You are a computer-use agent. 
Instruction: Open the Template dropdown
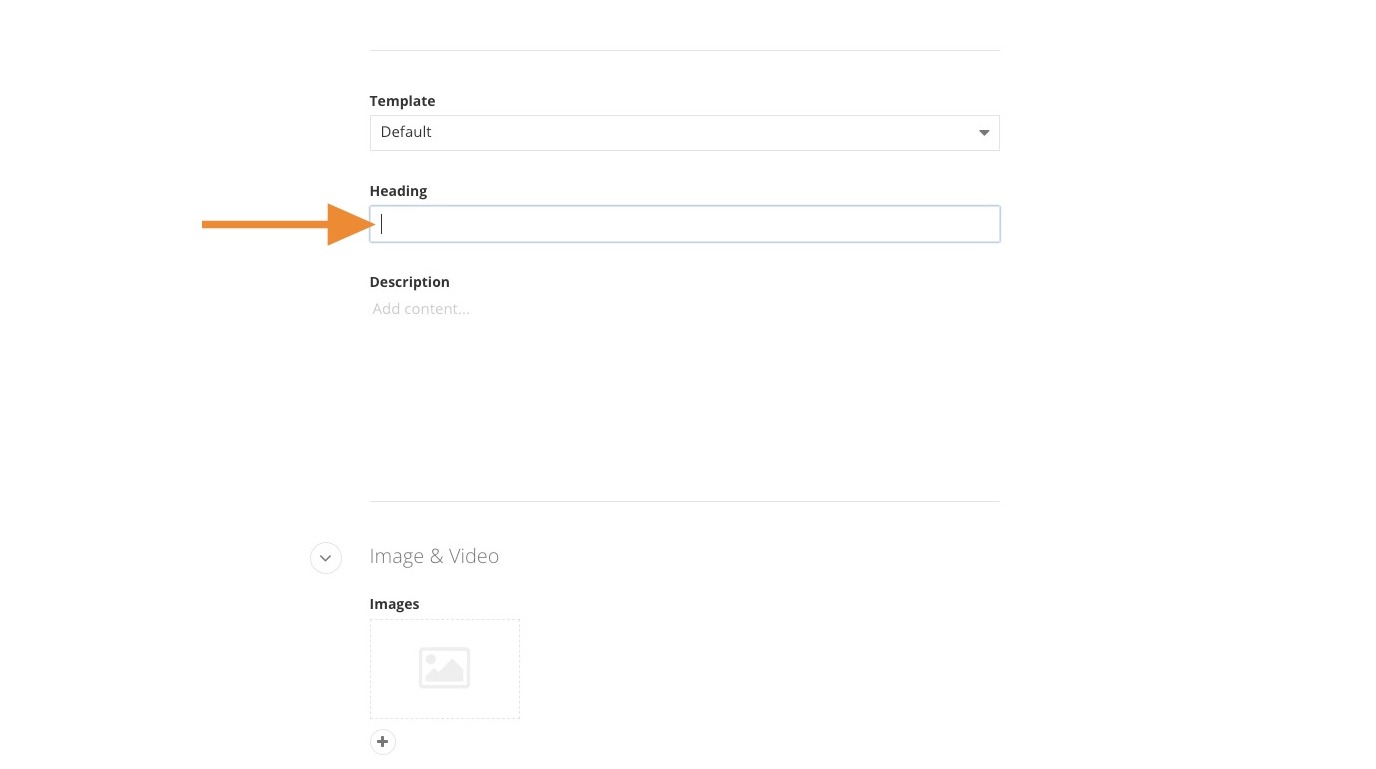684,133
